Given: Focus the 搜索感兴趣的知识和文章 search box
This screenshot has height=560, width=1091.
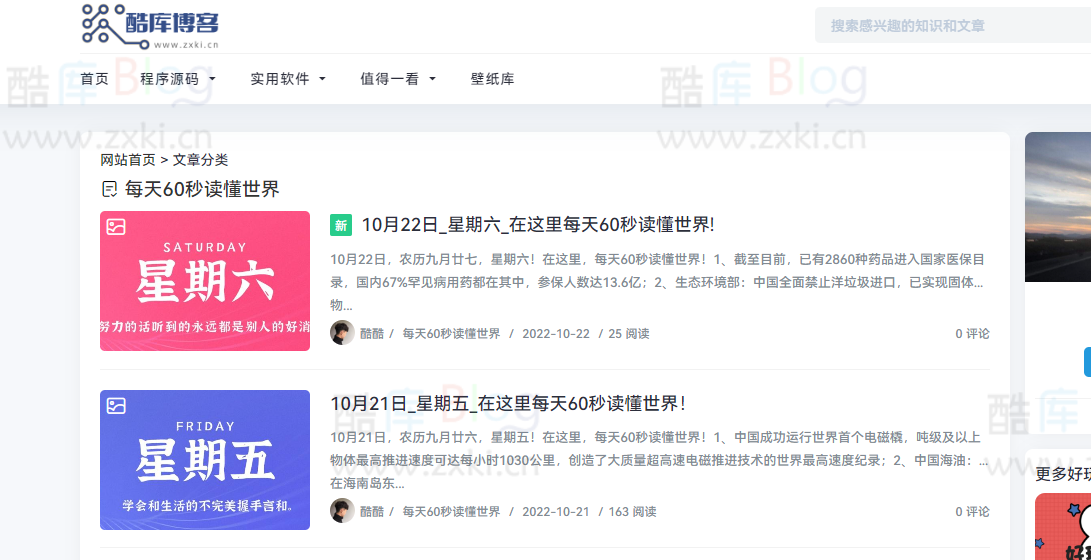Looking at the screenshot, I should coord(953,26).
